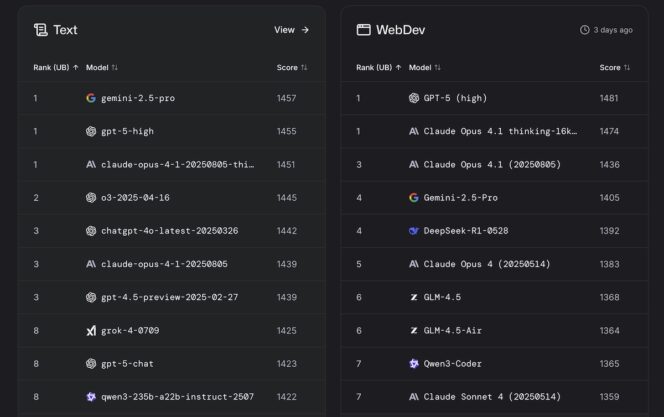Viewport: 664px width, 417px height.
Task: Open the Text leaderboard View link
Action: coord(291,30)
